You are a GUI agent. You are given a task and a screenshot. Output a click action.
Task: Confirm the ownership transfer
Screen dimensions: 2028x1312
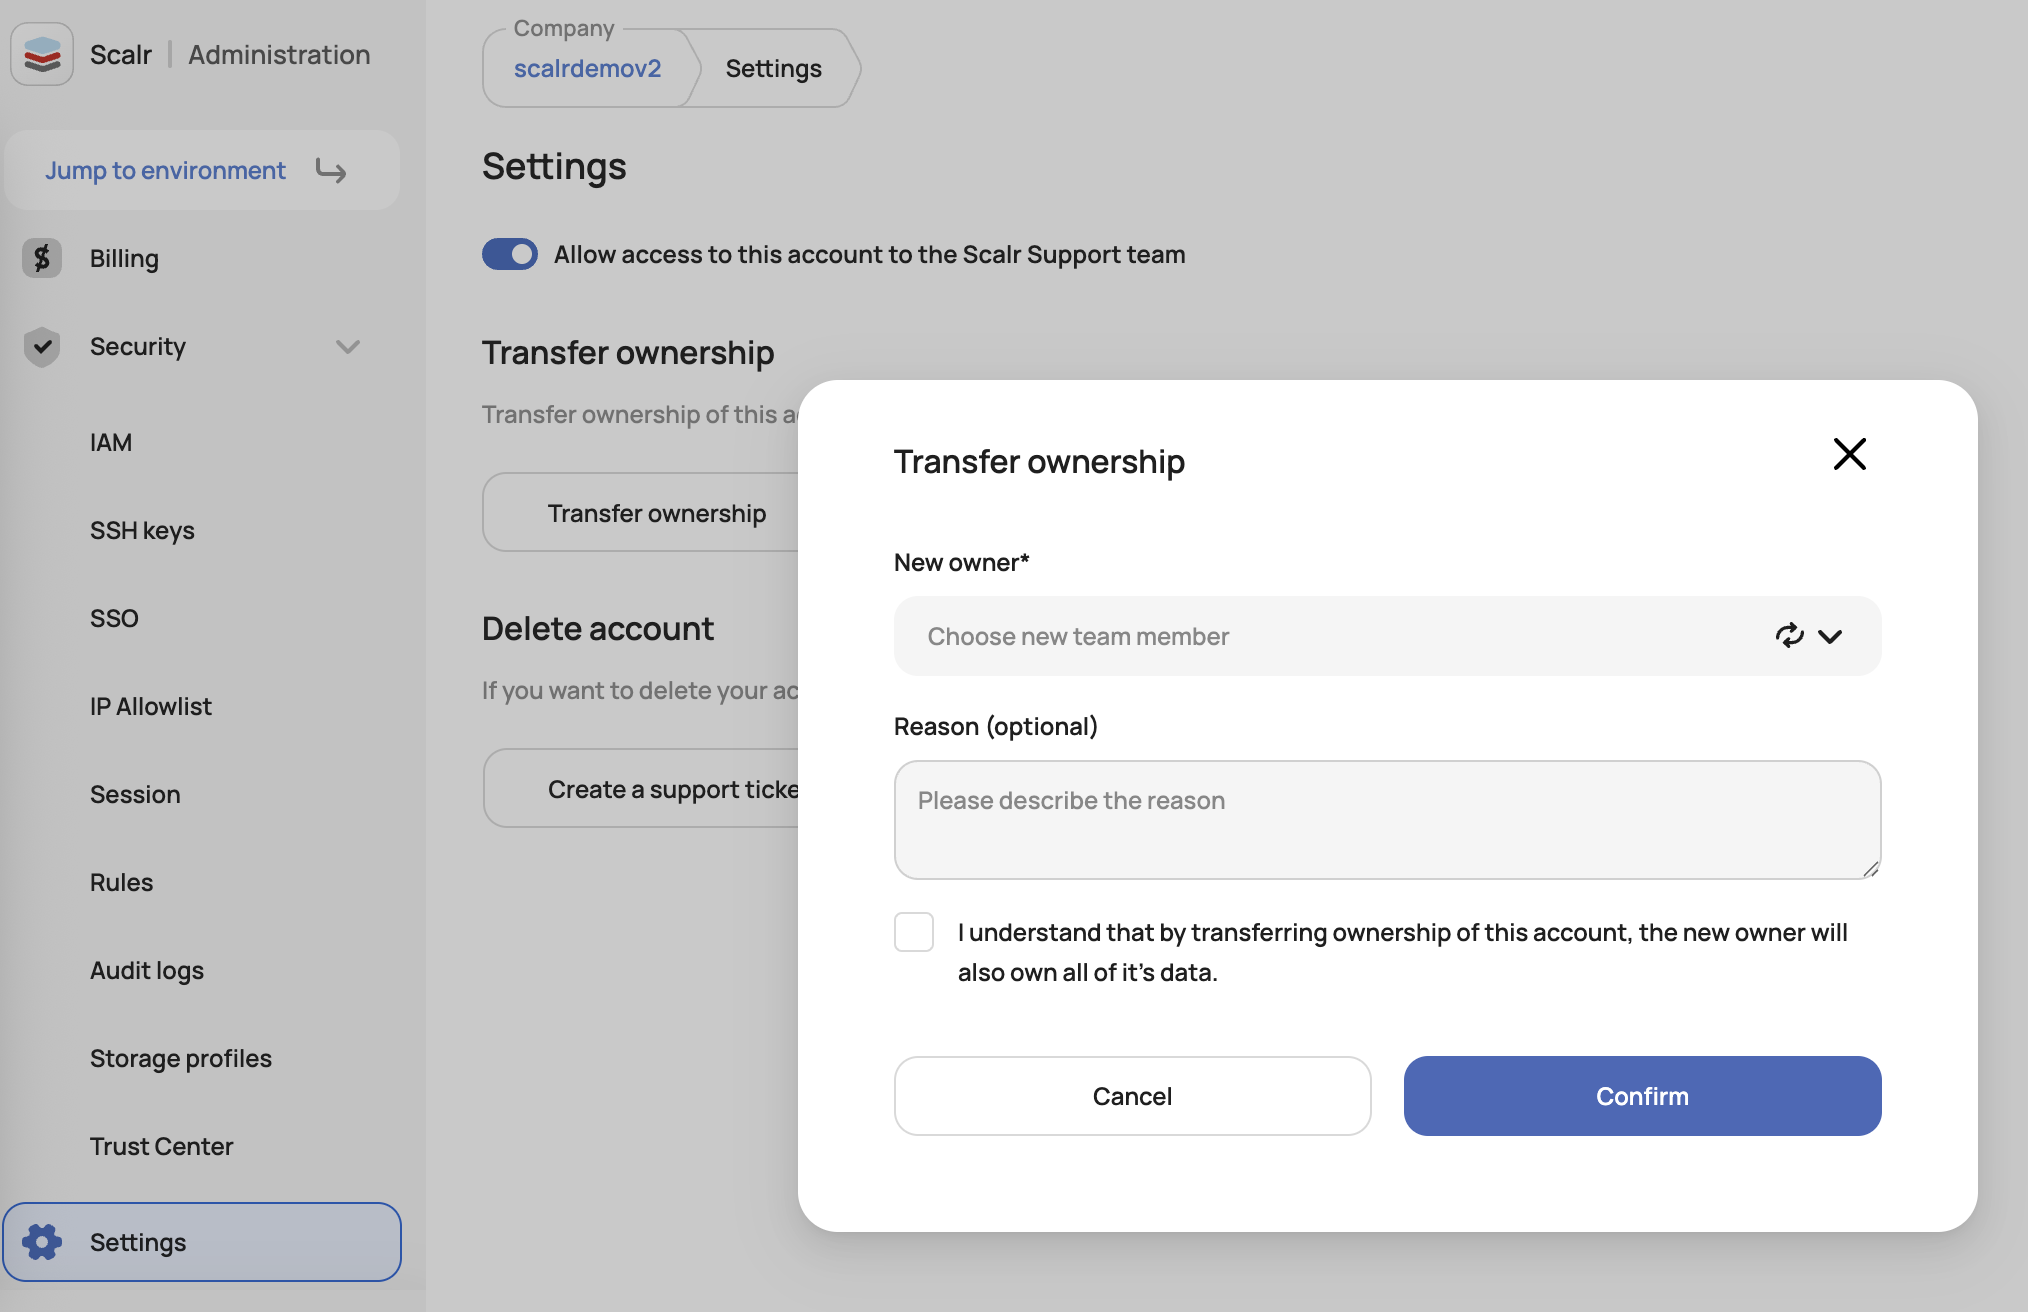click(1642, 1096)
